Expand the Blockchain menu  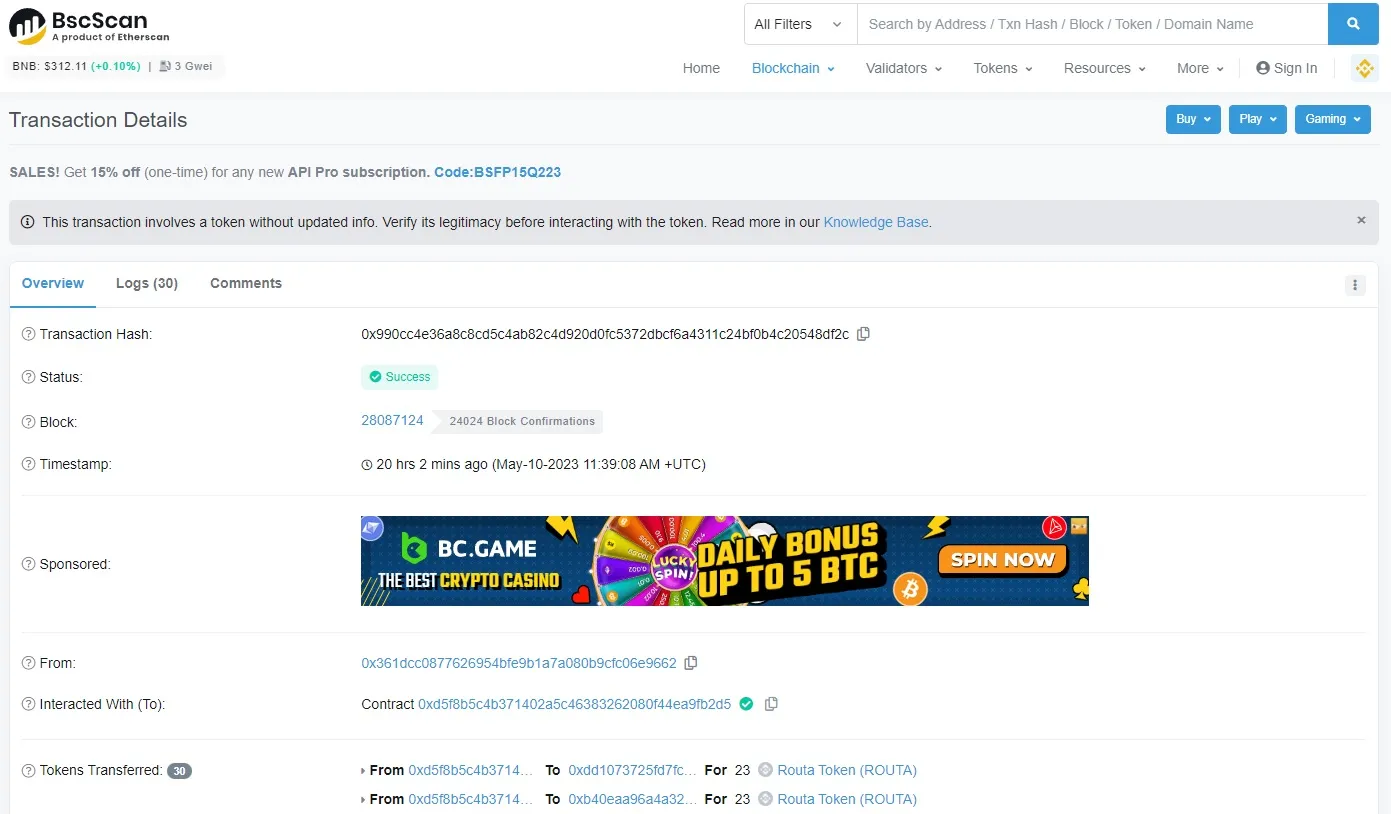click(x=793, y=68)
